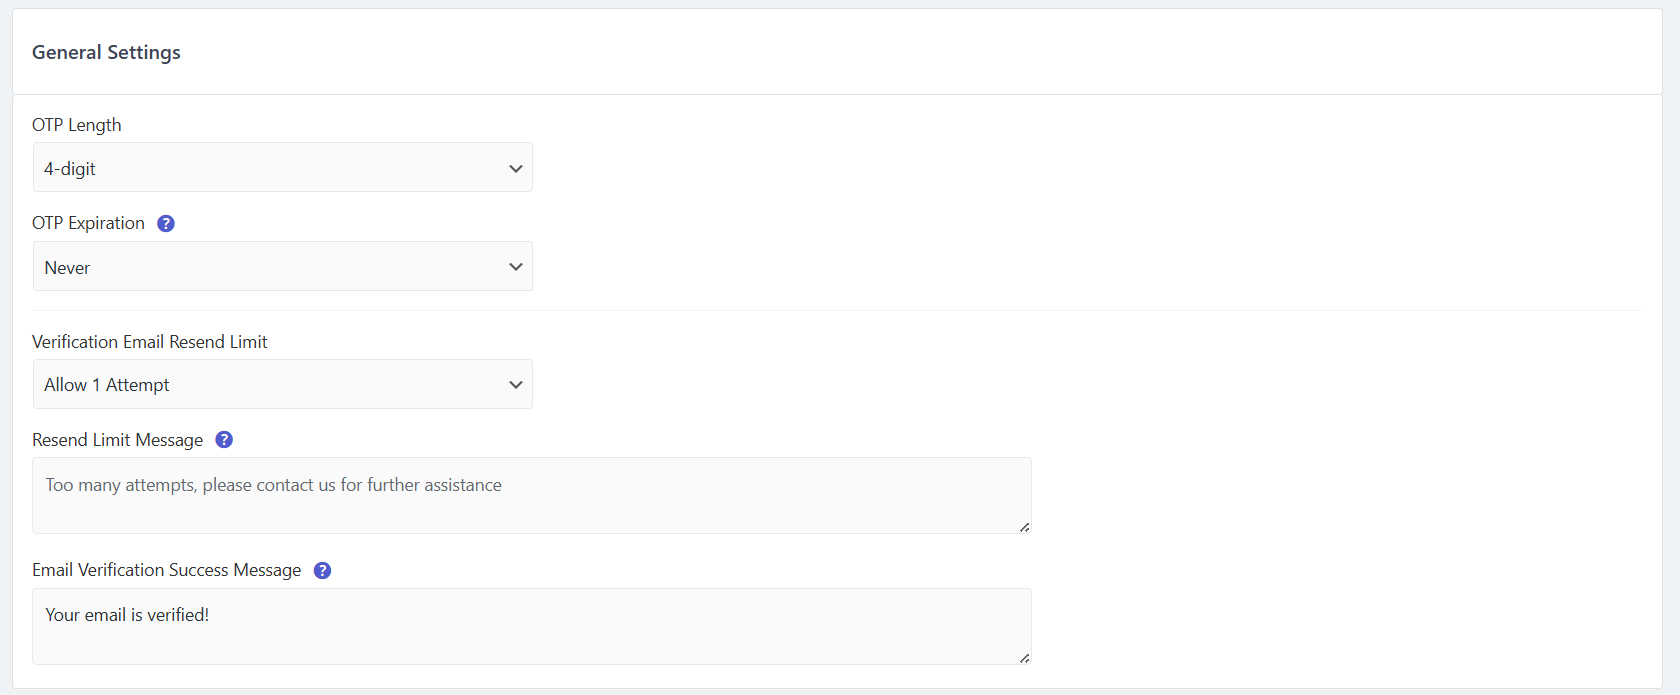The width and height of the screenshot is (1680, 695).
Task: Click the divider line below OTP Expiration
Action: (x=836, y=310)
